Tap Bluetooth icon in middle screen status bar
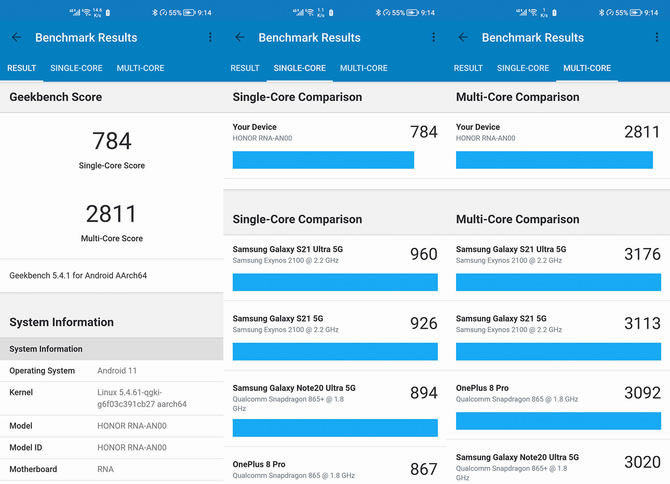Image resolution: width=670 pixels, height=484 pixels. [x=378, y=13]
